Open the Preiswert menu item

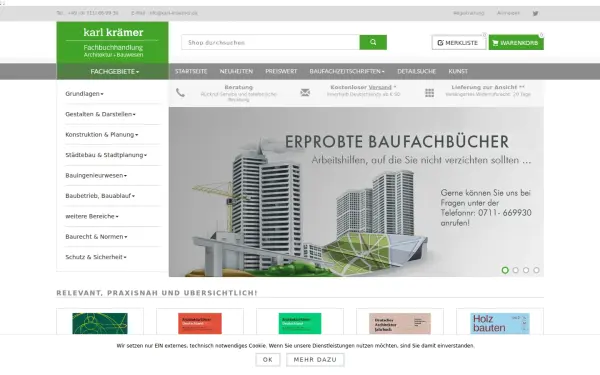(281, 72)
